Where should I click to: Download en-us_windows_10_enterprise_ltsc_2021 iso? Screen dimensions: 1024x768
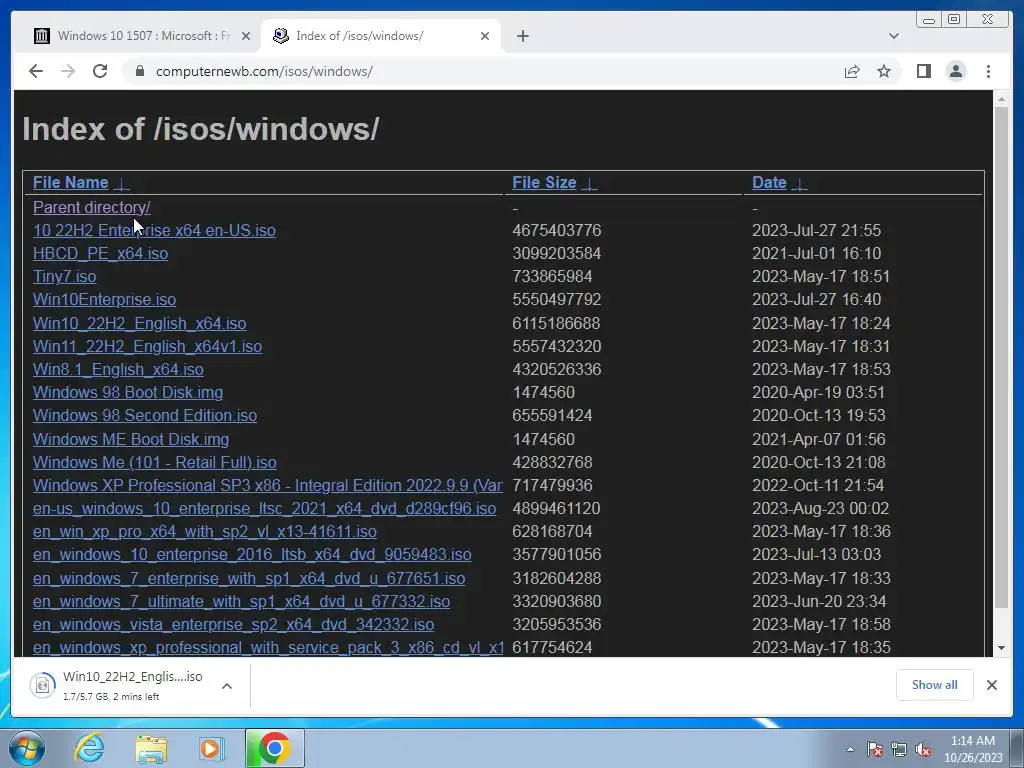click(x=264, y=508)
